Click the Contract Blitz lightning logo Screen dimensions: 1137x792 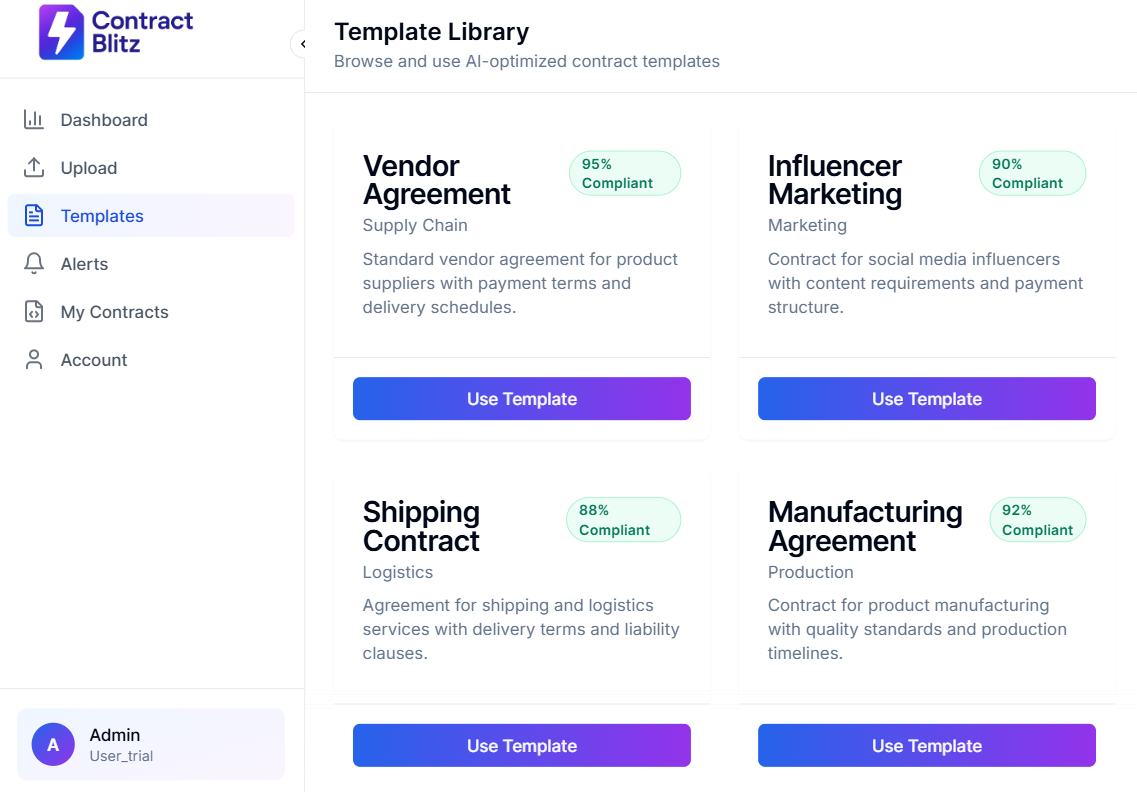[61, 32]
